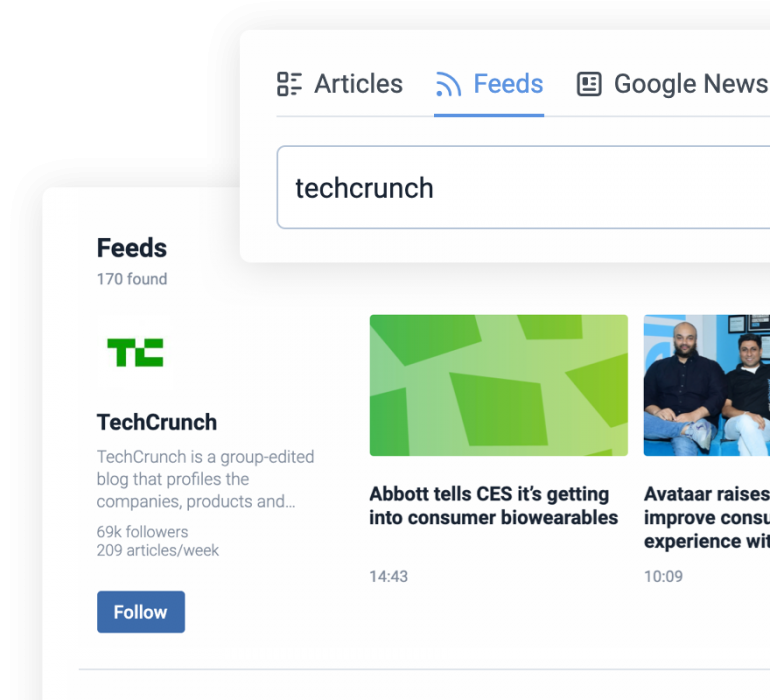This screenshot has height=700, width=770.
Task: Click the techcrunch search field
Action: tap(523, 187)
